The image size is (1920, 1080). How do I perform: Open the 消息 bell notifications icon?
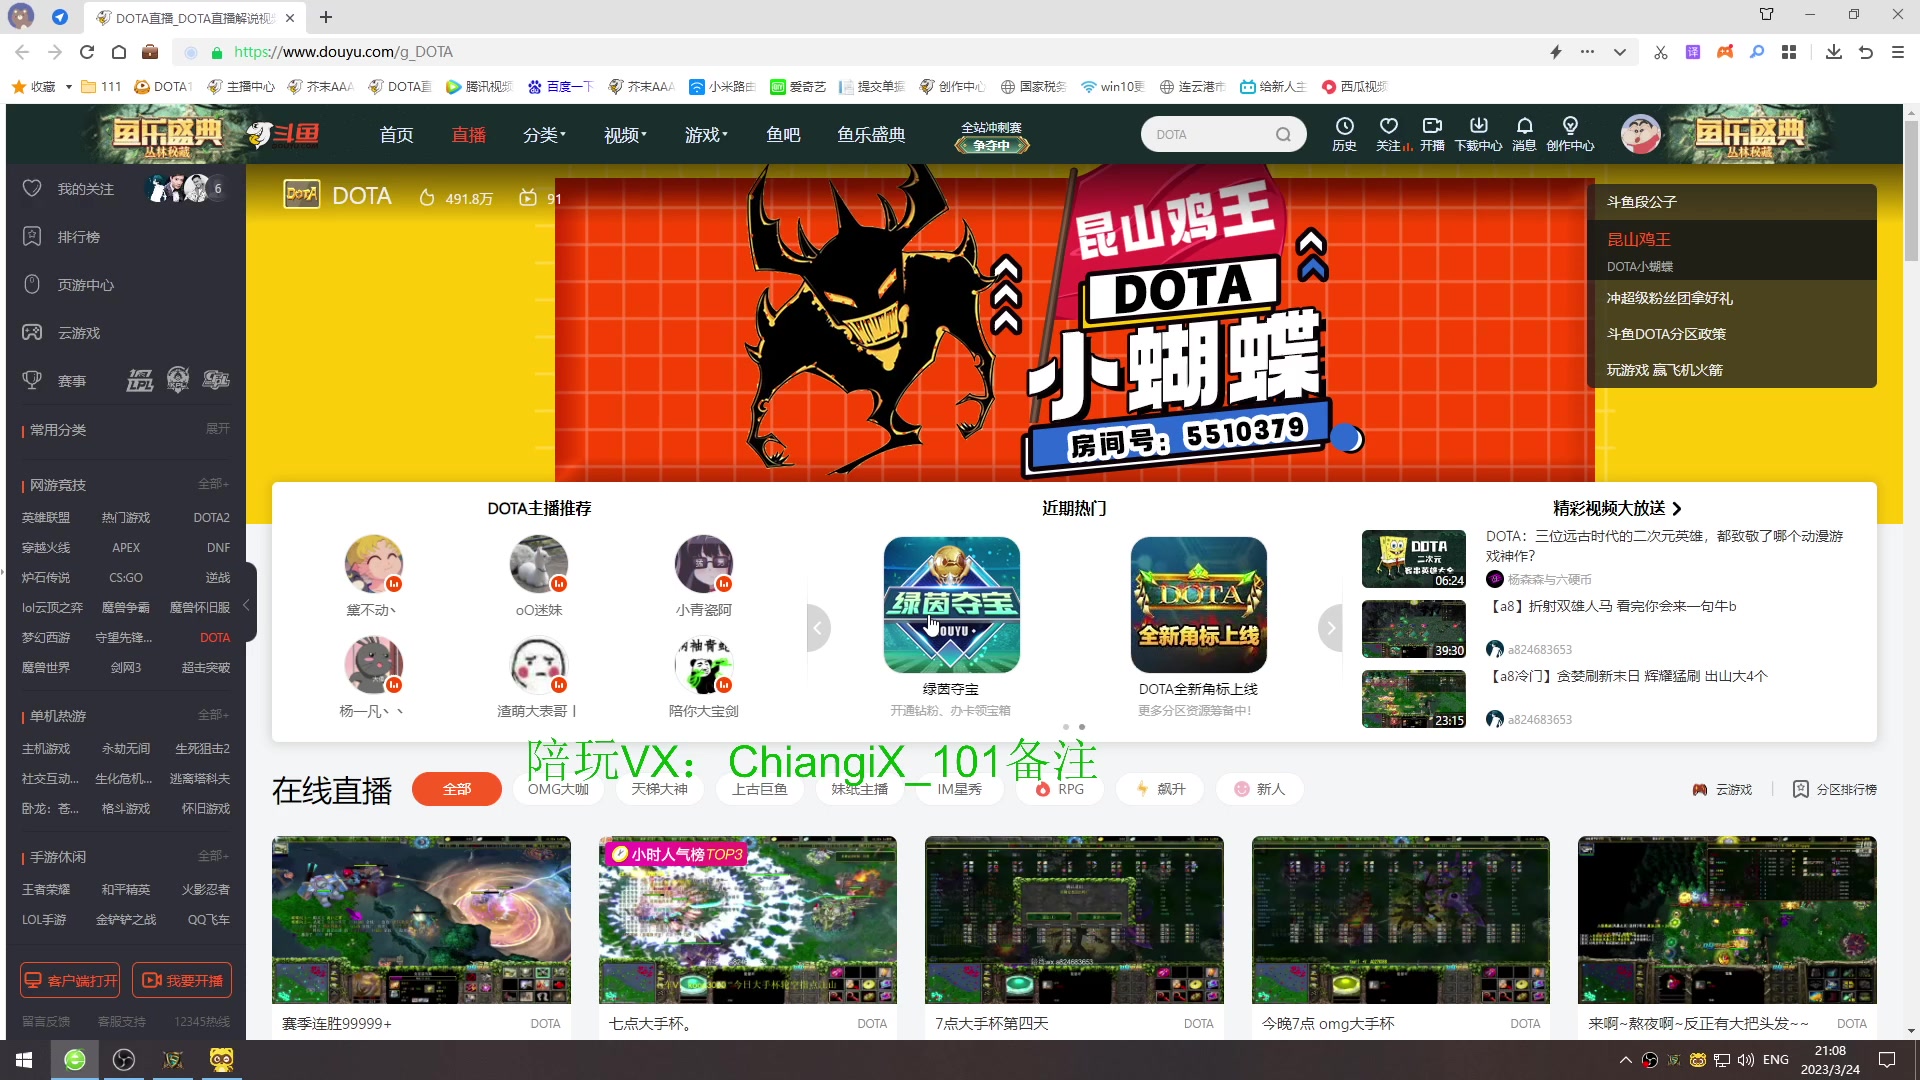click(1524, 134)
